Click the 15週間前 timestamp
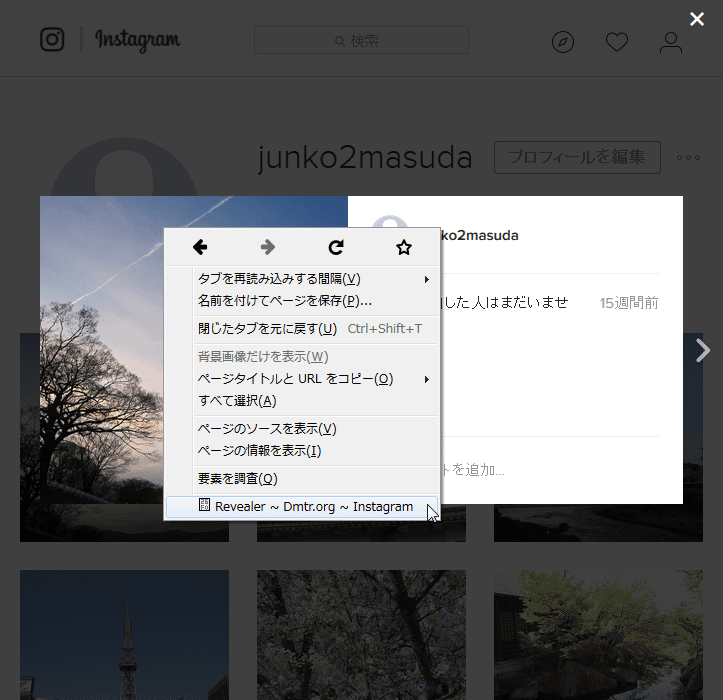 click(629, 303)
